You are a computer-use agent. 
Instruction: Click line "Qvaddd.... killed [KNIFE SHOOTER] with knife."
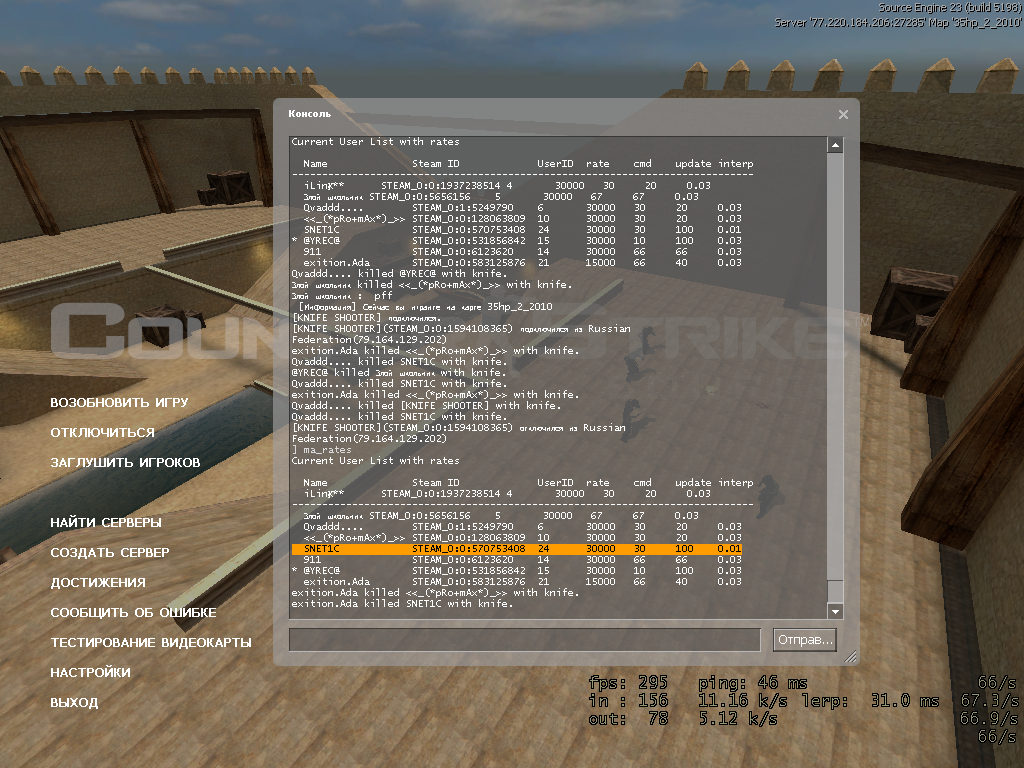[x=426, y=406]
